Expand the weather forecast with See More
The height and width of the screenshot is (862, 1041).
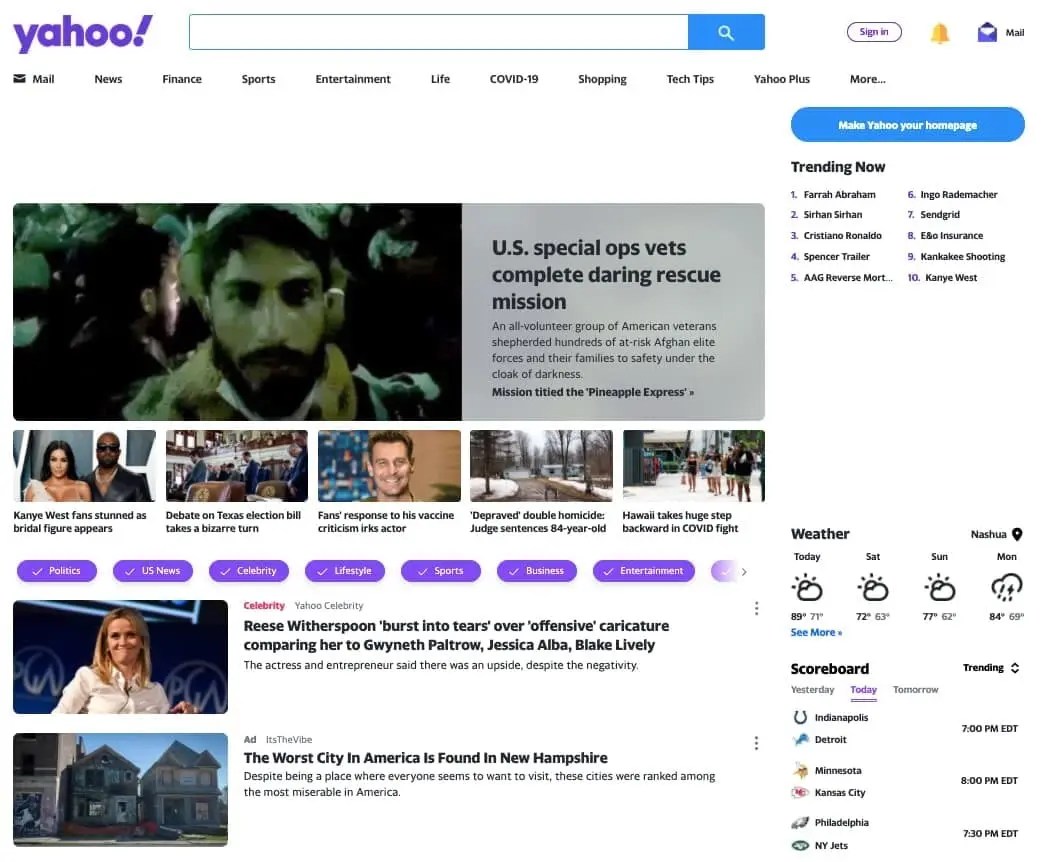click(816, 632)
